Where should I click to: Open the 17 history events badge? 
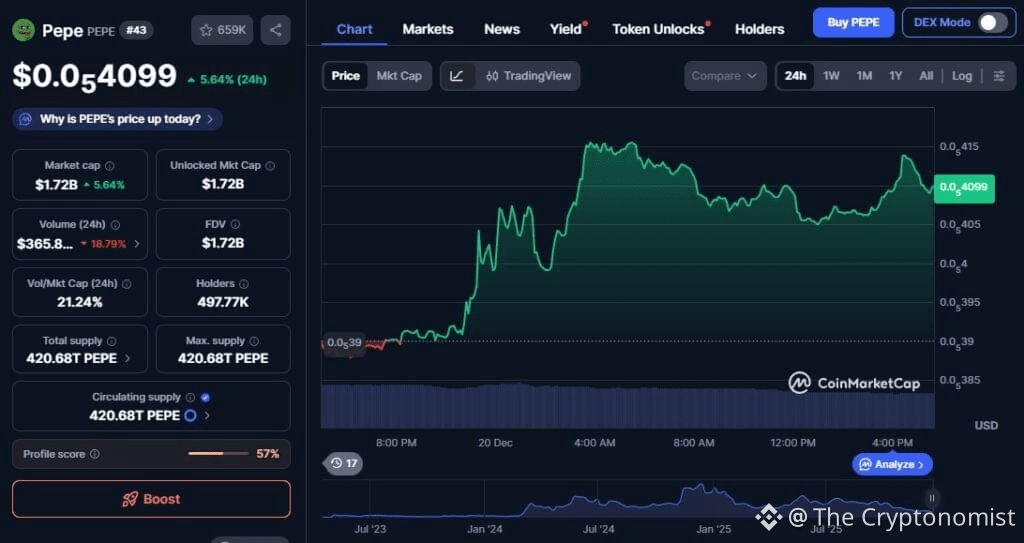click(x=343, y=463)
